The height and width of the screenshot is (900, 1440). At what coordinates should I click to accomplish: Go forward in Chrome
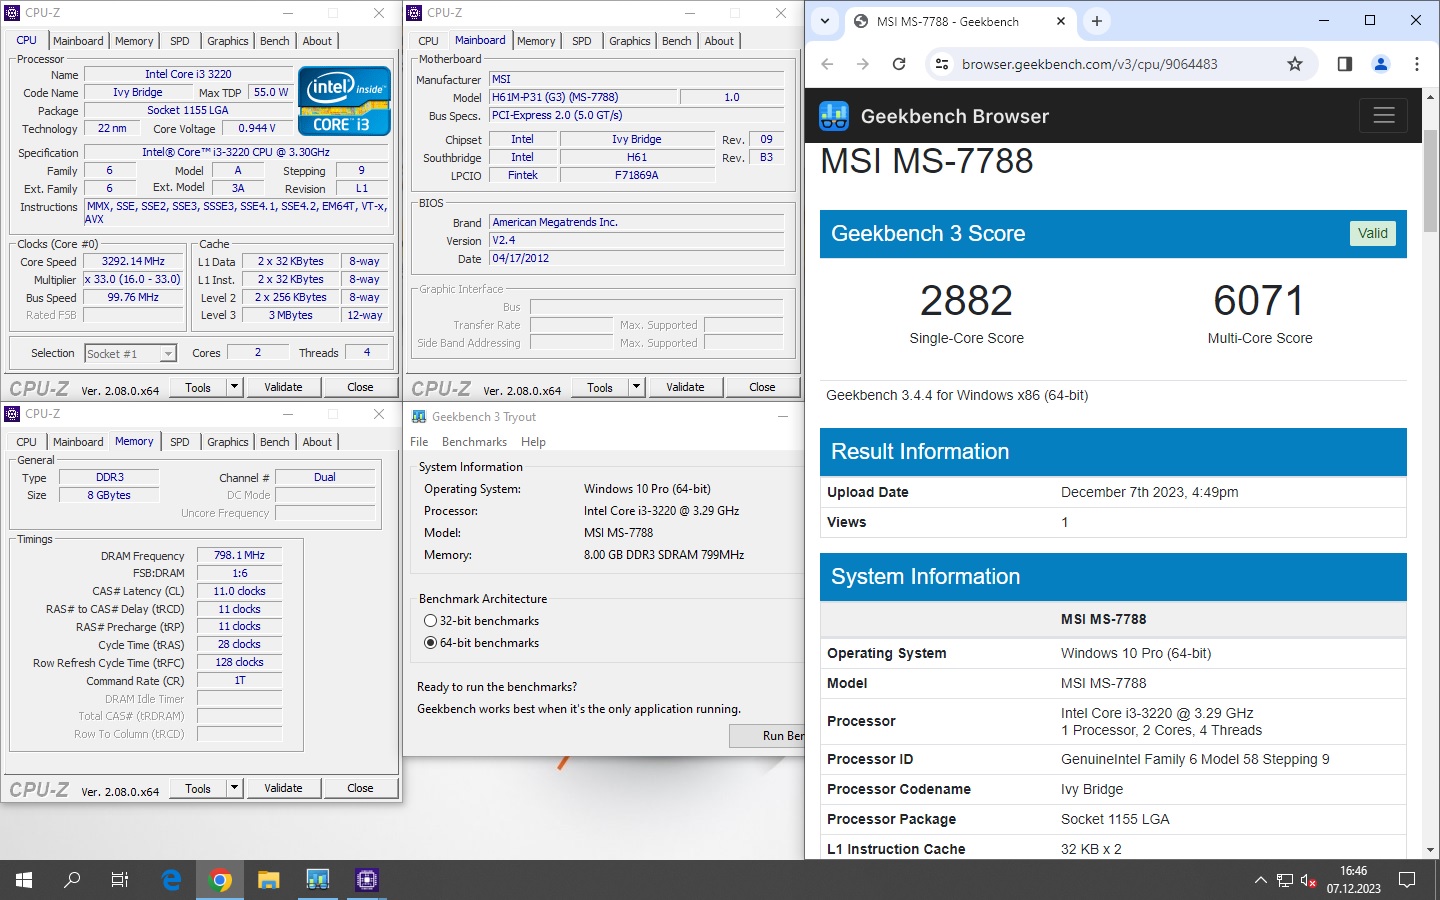(x=863, y=64)
